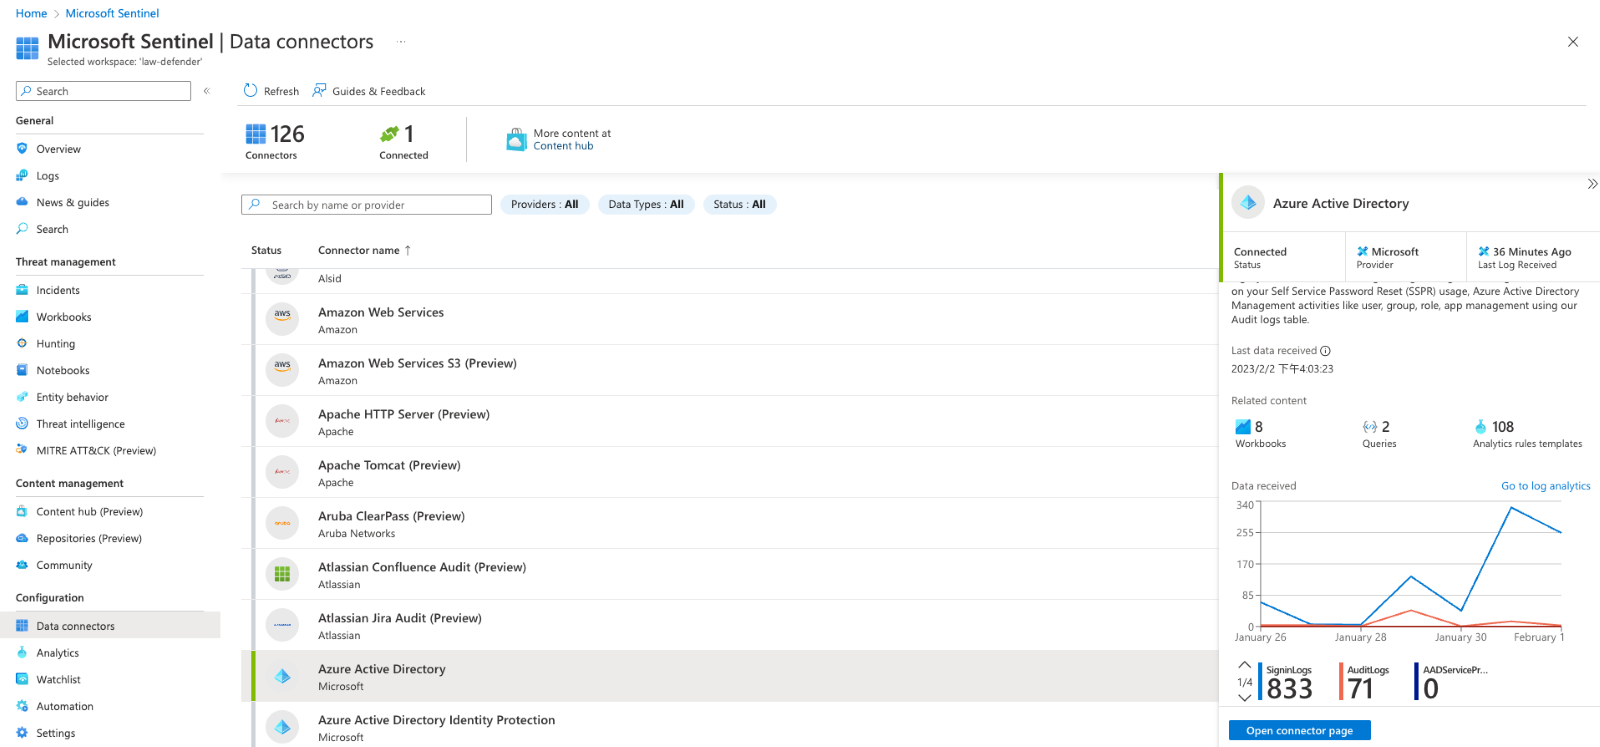Click the AADServicePr... 0 legend entry
The width and height of the screenshot is (1600, 747).
tap(1451, 682)
